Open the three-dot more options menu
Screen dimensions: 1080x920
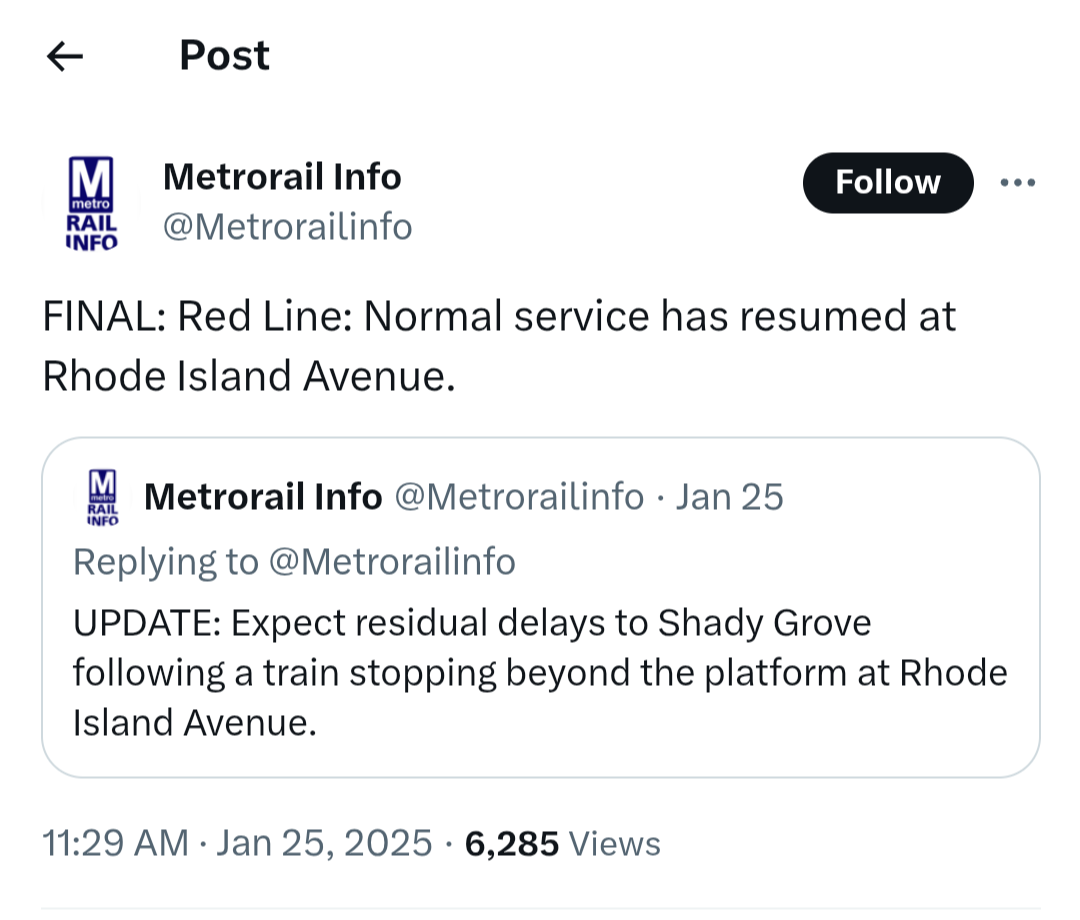(1018, 183)
